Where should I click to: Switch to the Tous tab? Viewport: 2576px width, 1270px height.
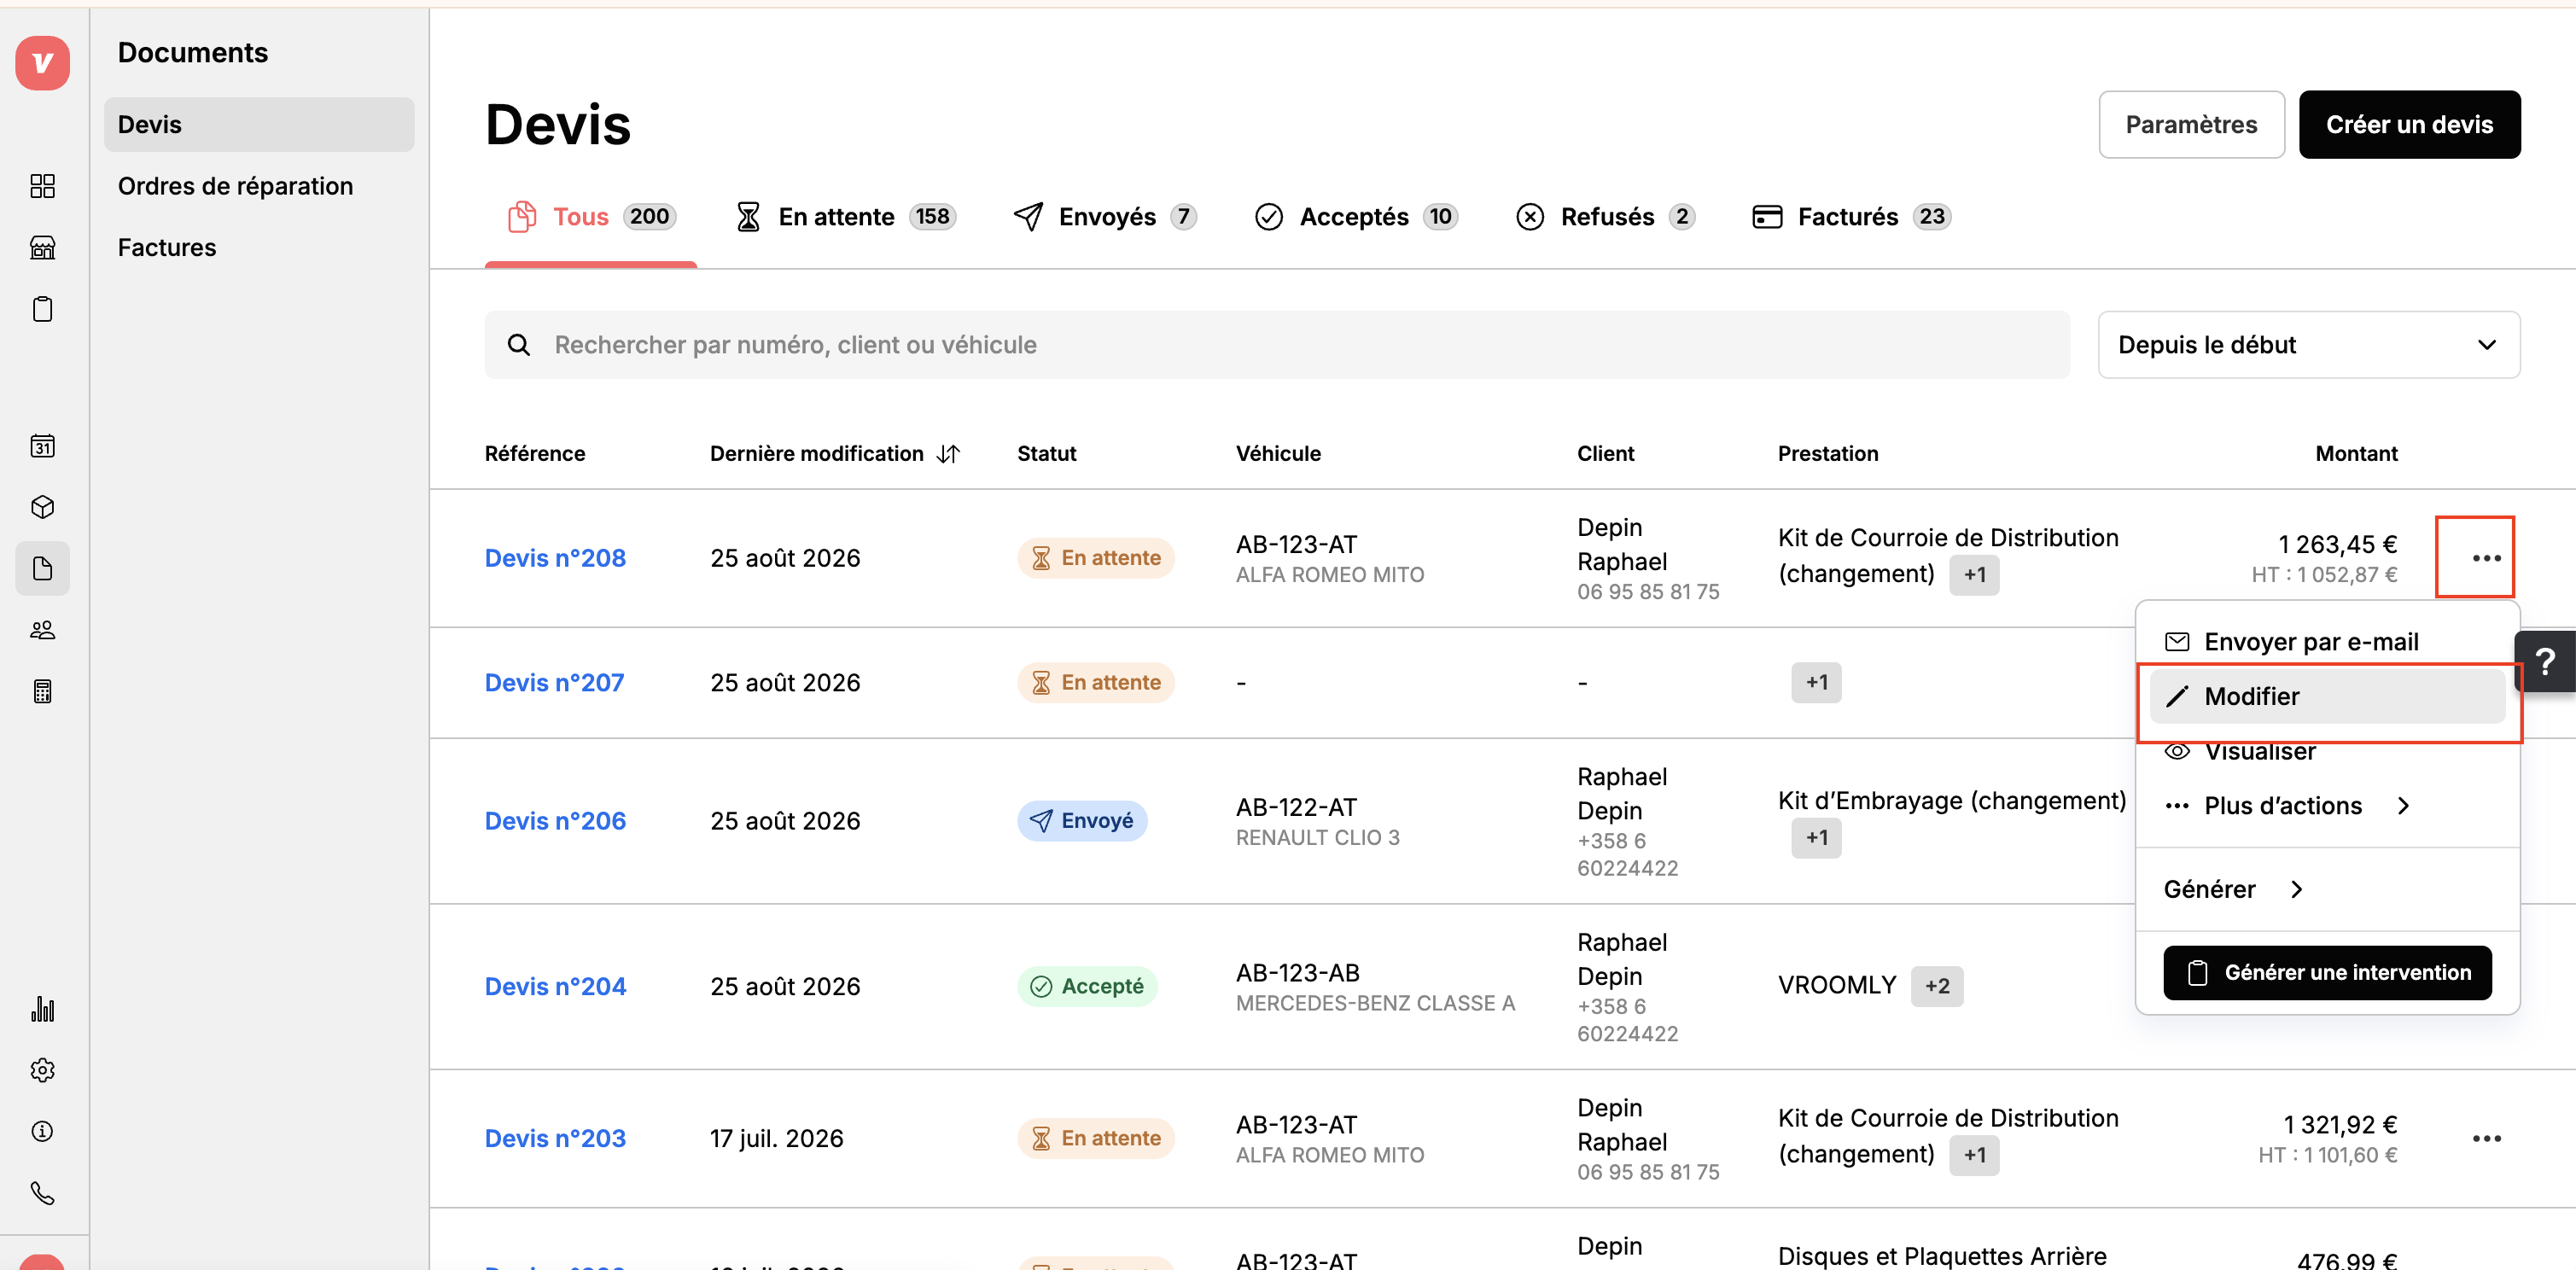pos(591,217)
